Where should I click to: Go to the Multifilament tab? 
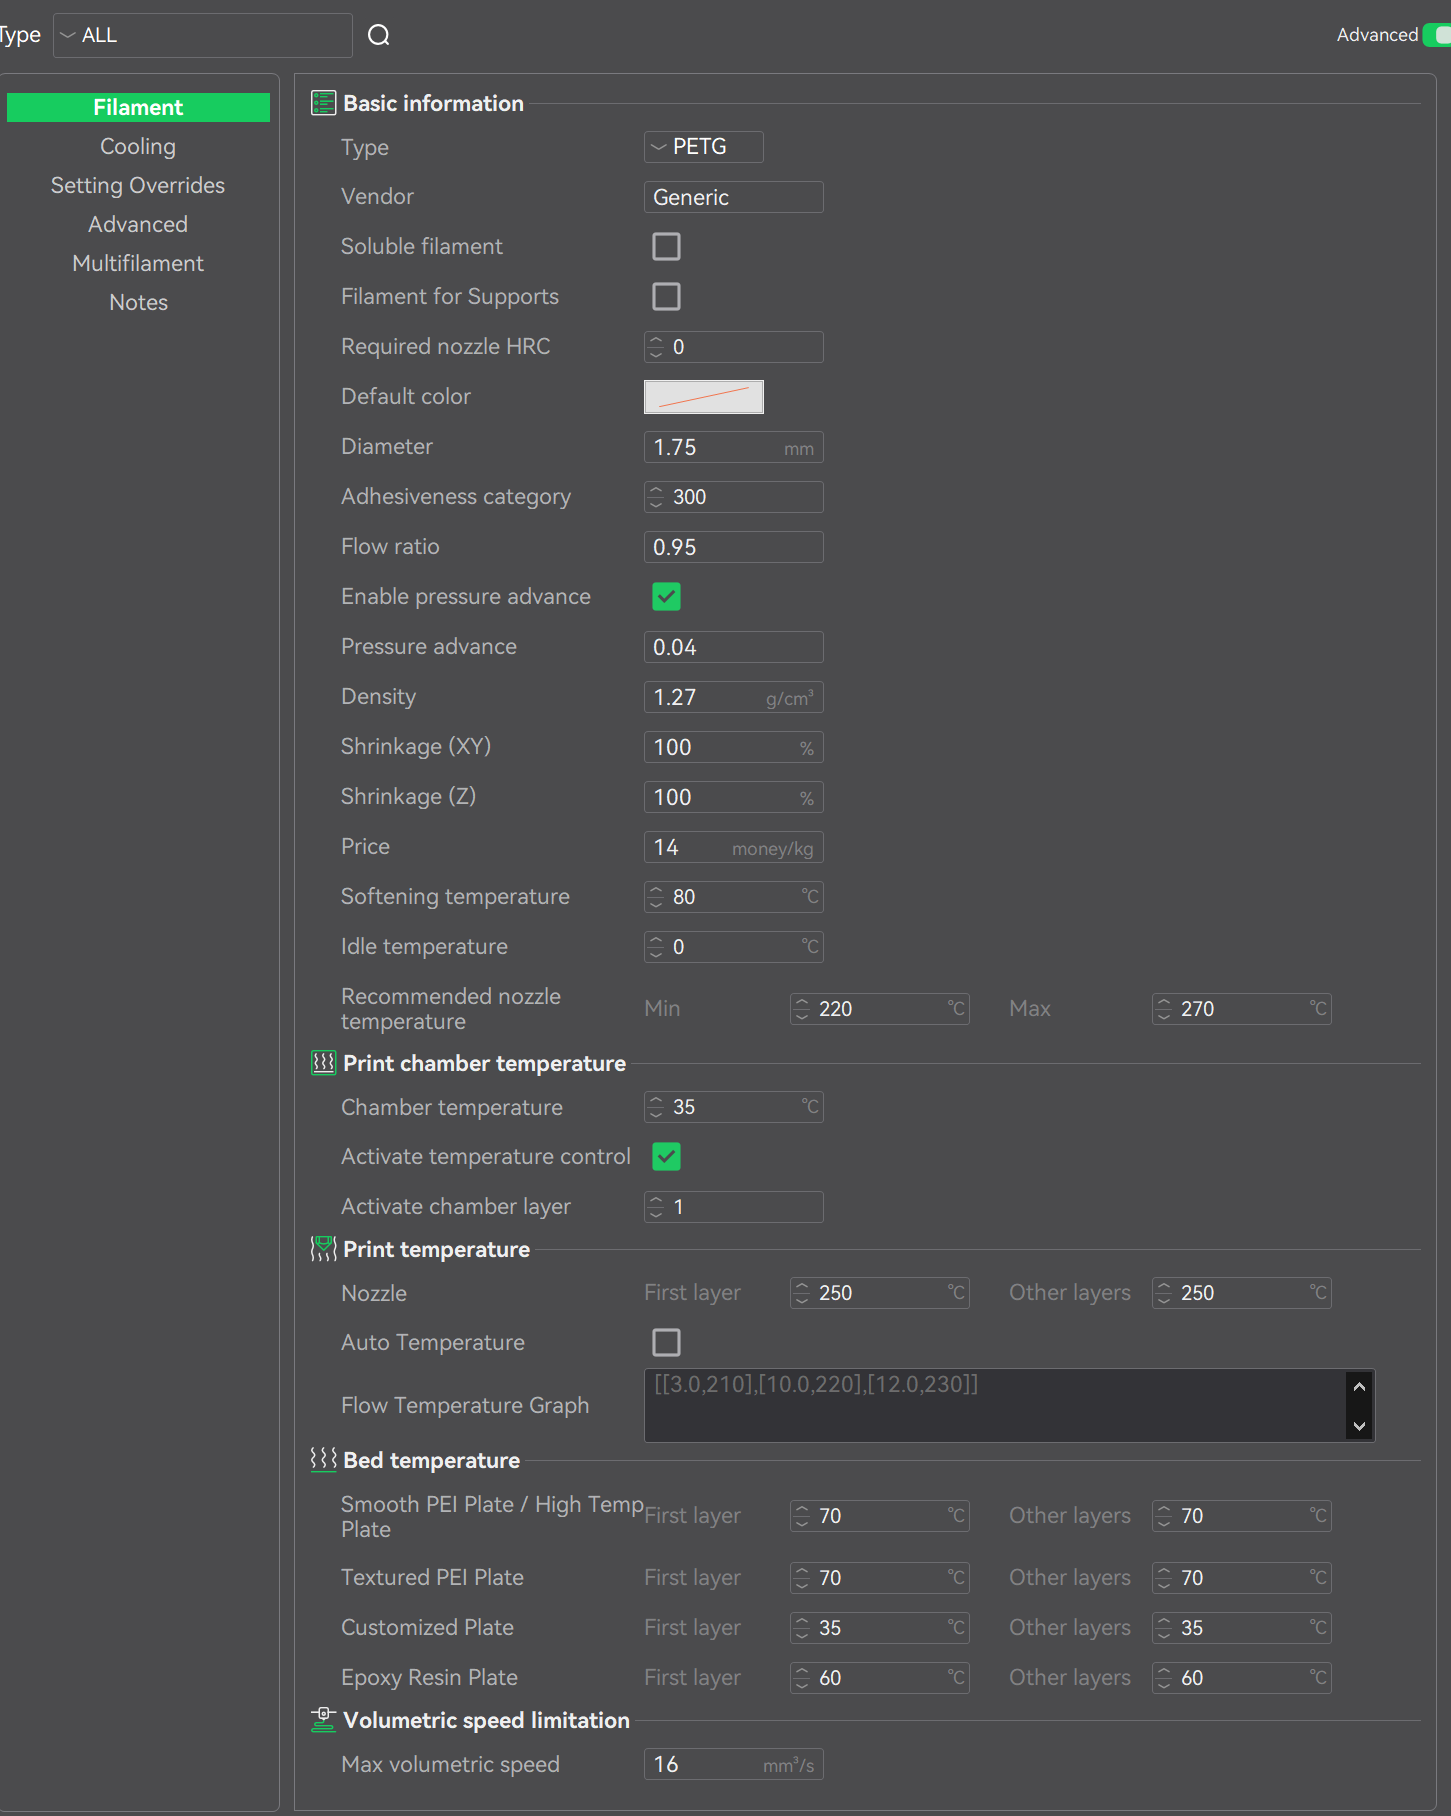click(x=138, y=264)
